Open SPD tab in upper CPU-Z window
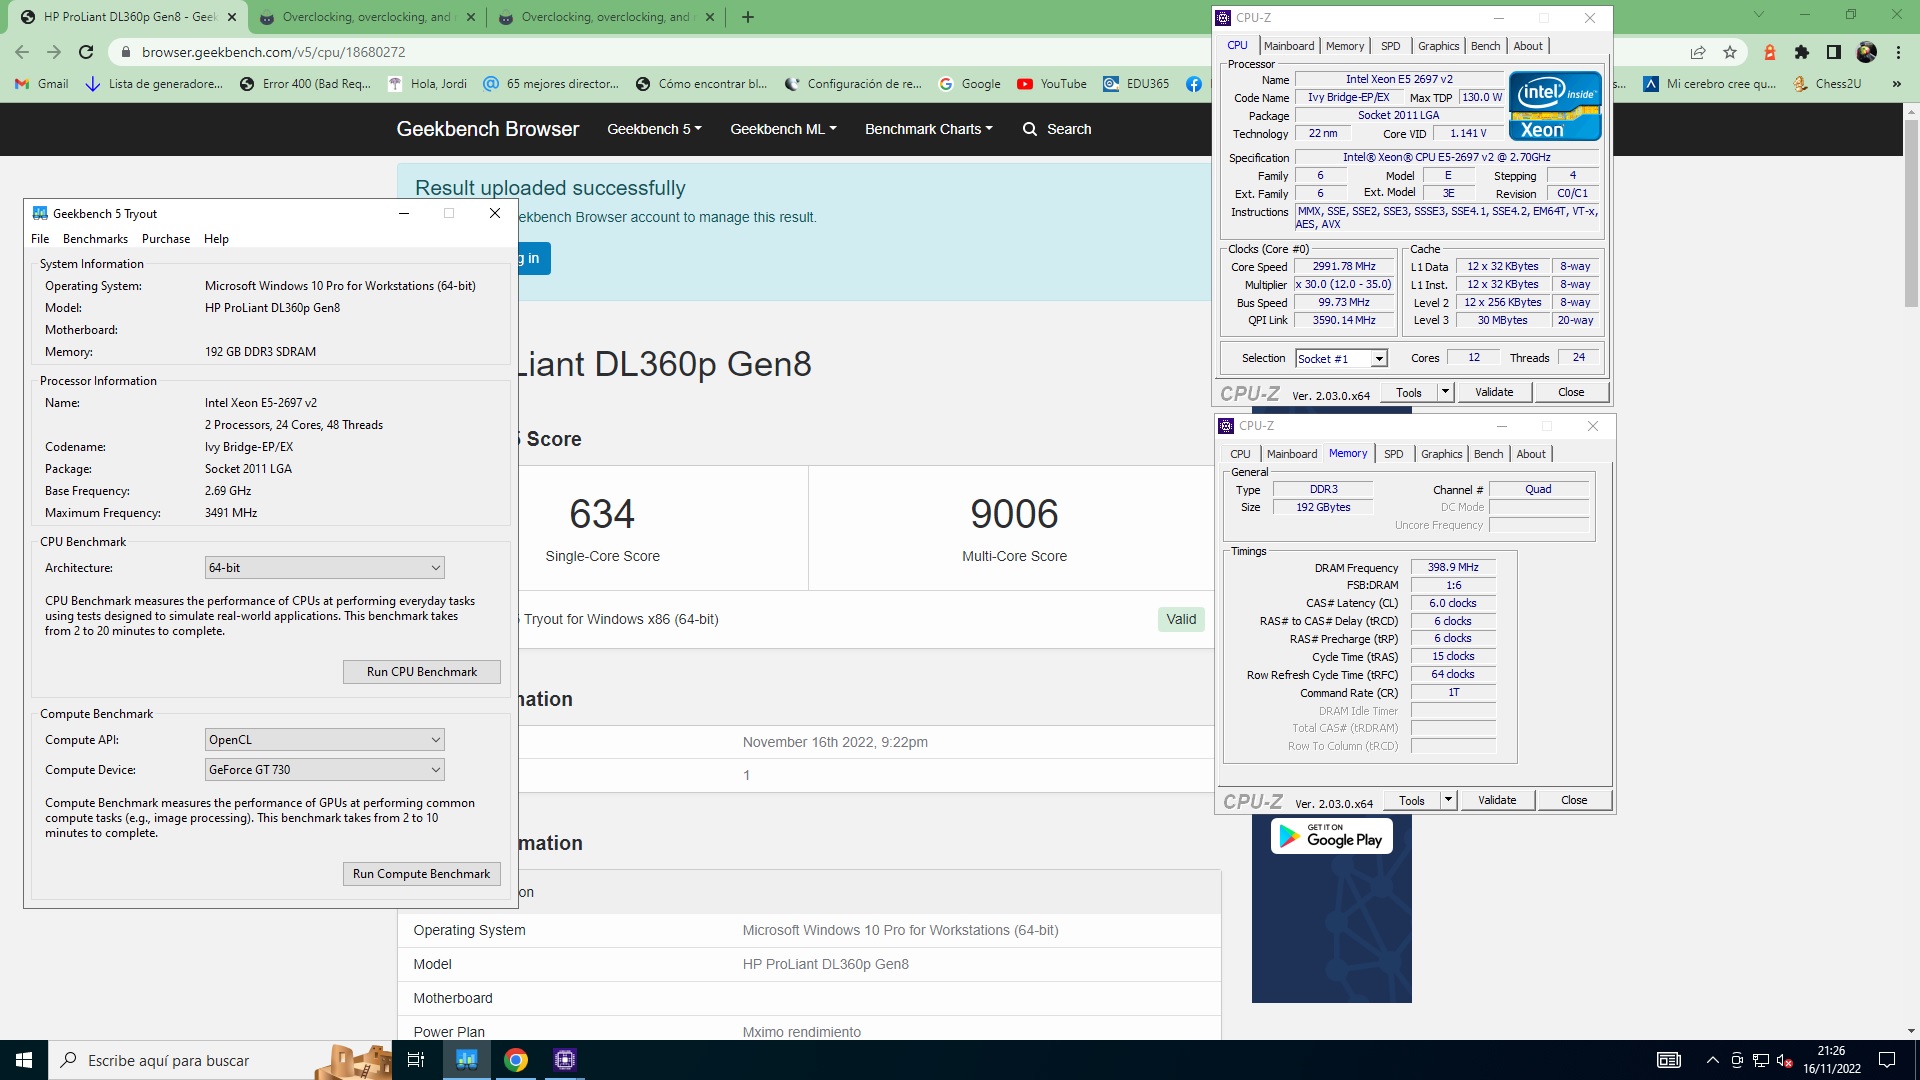 coord(1391,46)
